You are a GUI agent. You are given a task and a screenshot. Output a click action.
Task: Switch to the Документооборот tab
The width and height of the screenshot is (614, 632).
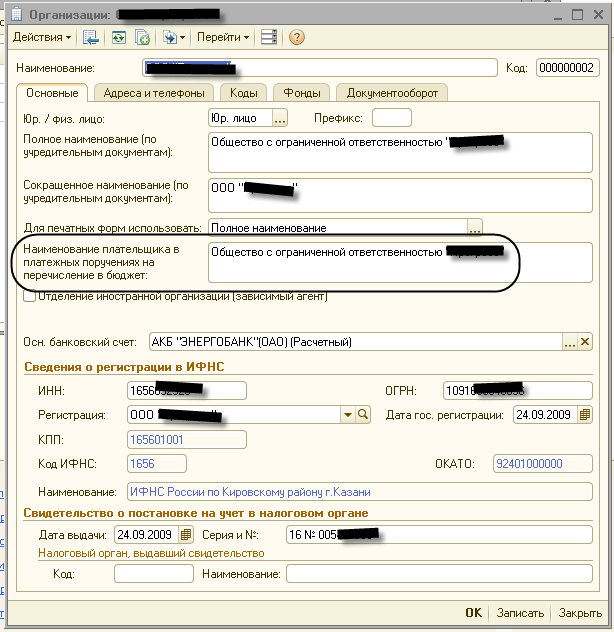pos(392,93)
